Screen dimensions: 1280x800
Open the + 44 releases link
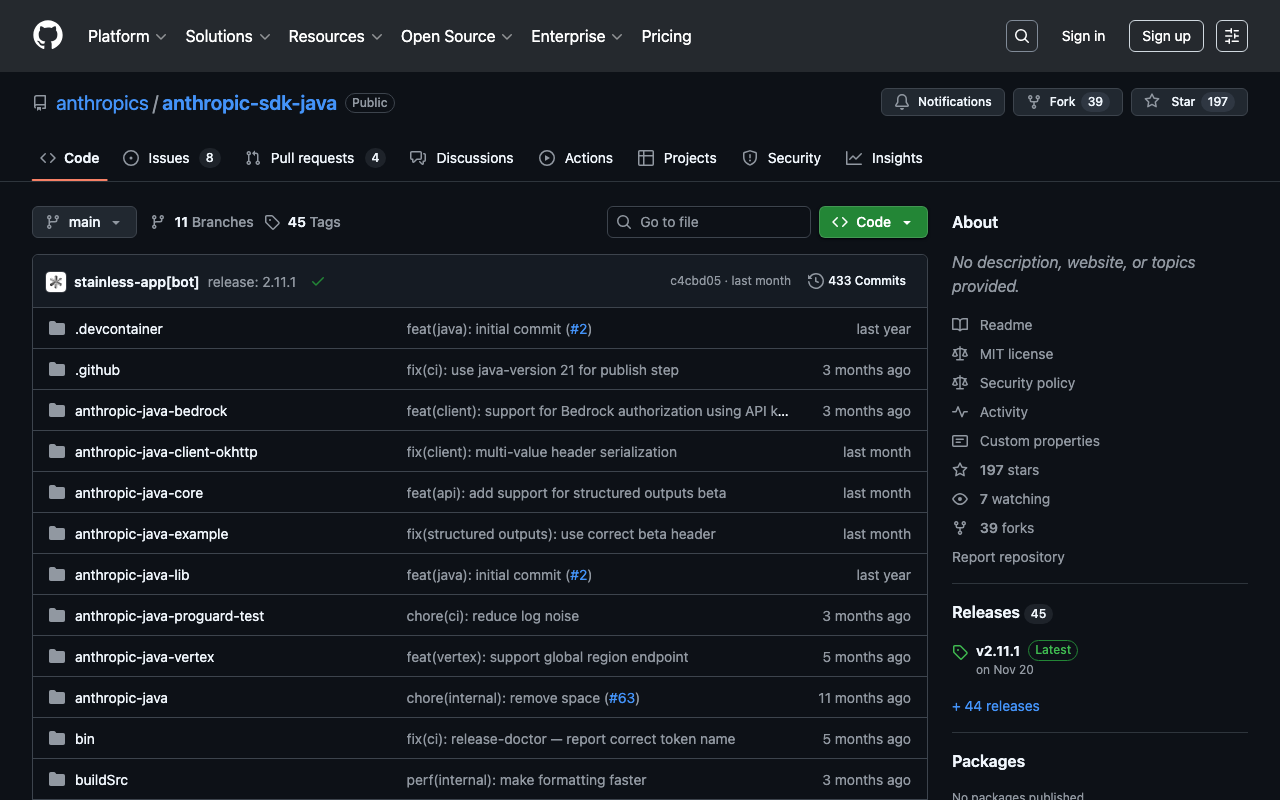click(995, 706)
